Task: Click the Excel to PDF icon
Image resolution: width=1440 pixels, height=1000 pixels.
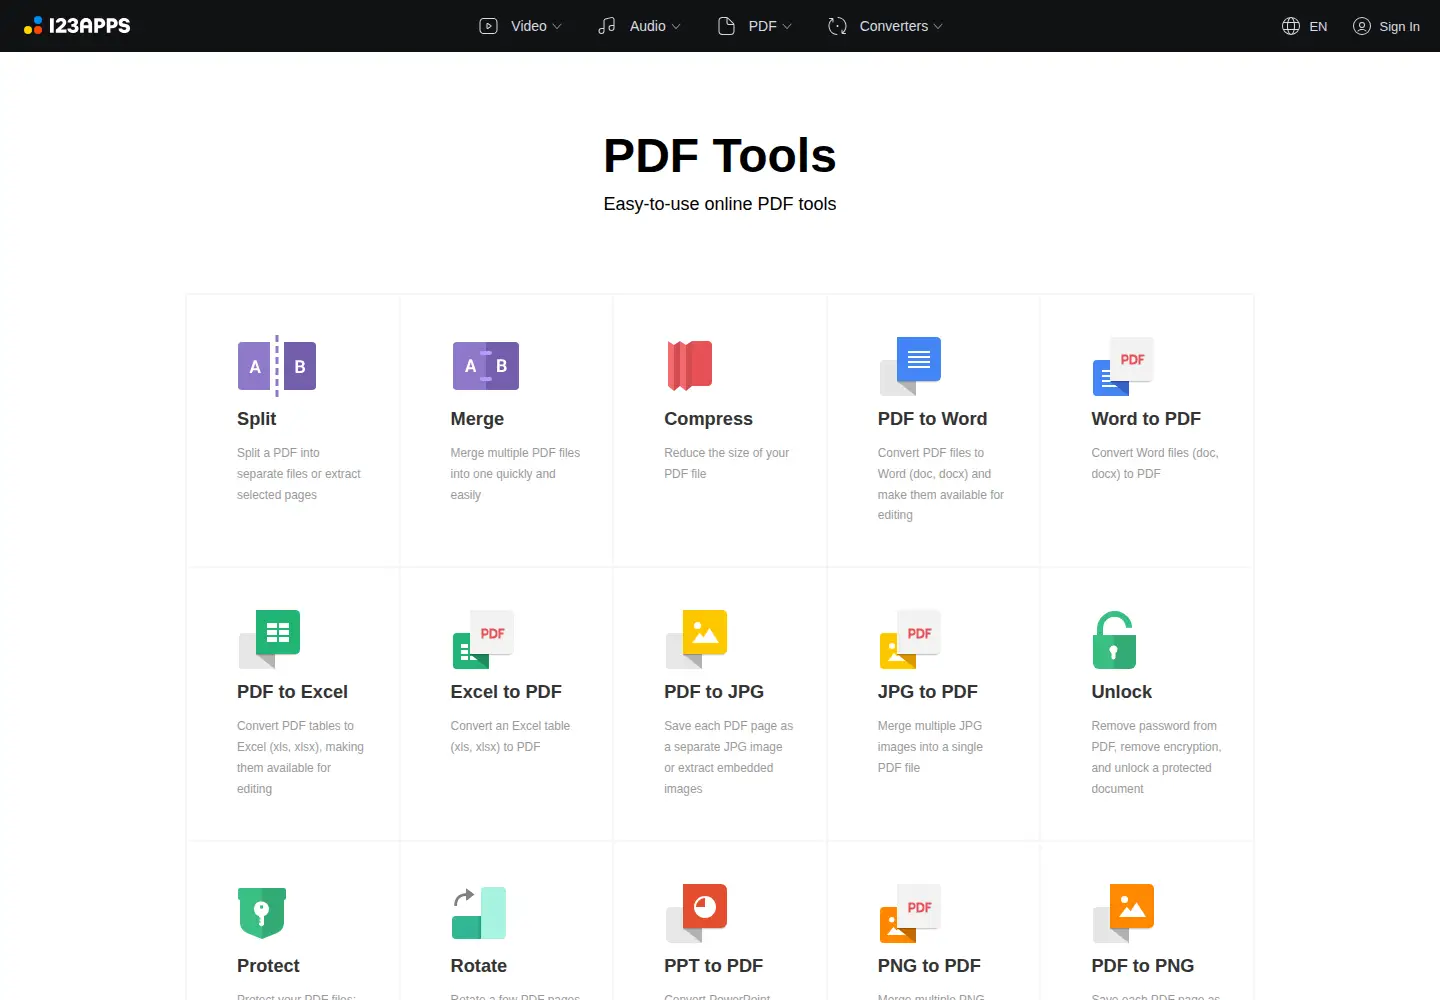Action: [x=483, y=639]
